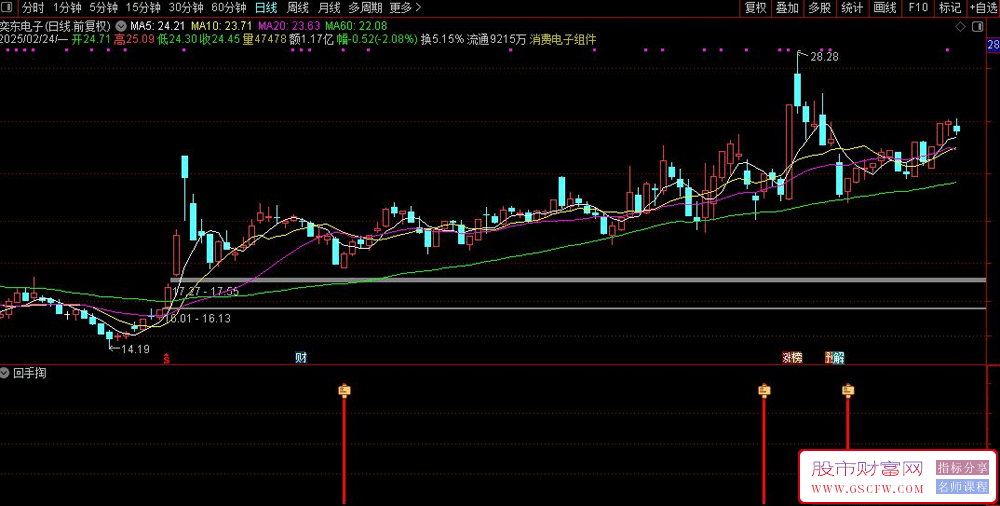1000x506 pixels.
Task: Select the 60分钟 period tab
Action: tap(228, 8)
